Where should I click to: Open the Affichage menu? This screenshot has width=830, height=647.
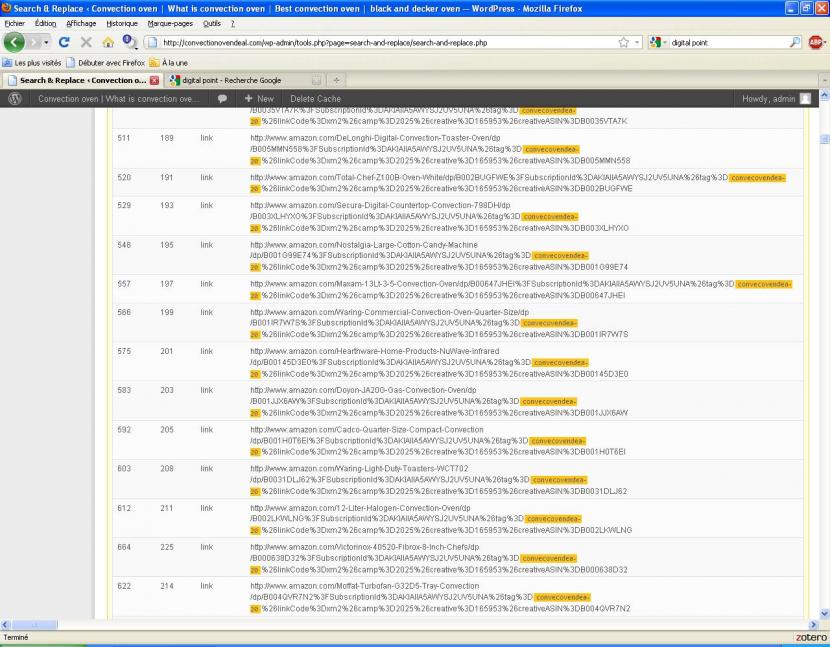(x=81, y=23)
